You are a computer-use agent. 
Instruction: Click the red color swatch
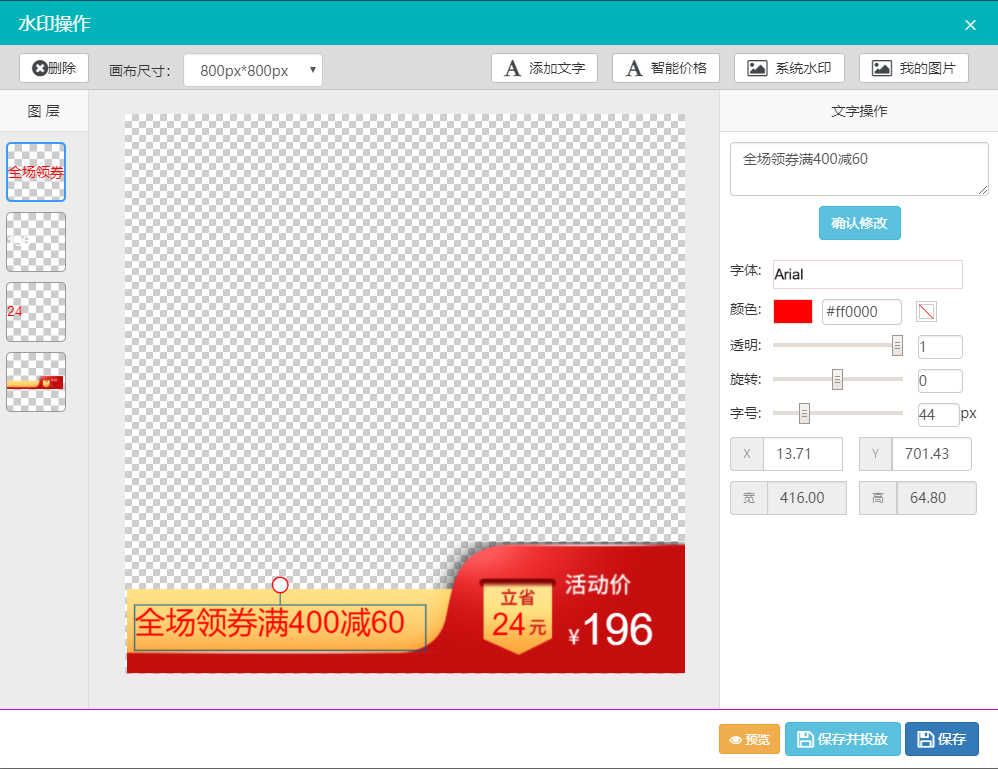pos(792,312)
